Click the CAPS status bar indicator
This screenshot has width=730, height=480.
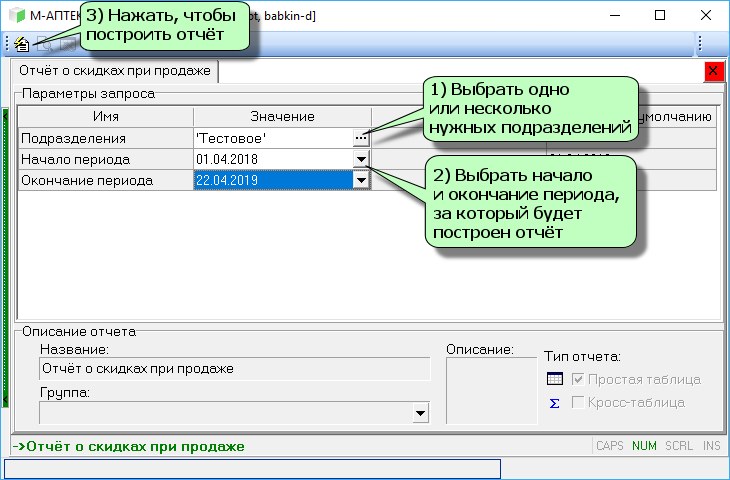coord(609,446)
